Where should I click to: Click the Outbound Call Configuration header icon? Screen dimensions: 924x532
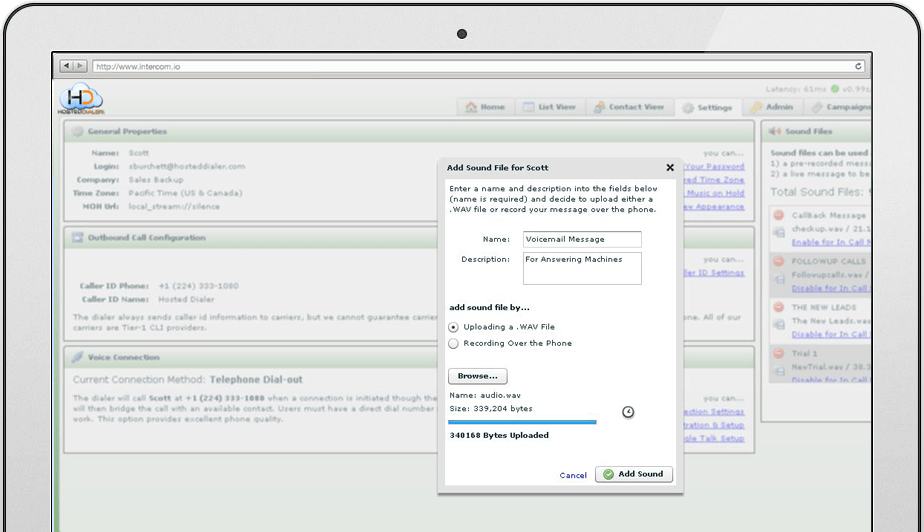point(77,237)
